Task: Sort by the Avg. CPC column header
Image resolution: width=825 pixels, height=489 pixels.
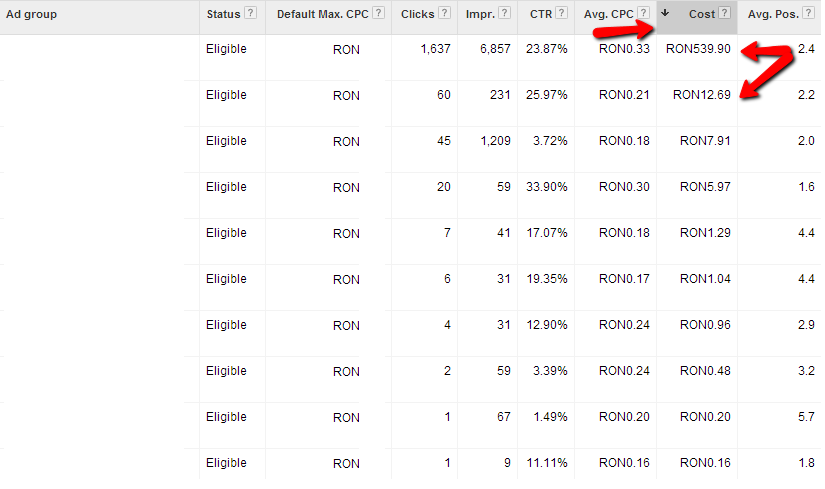Action: pos(608,15)
